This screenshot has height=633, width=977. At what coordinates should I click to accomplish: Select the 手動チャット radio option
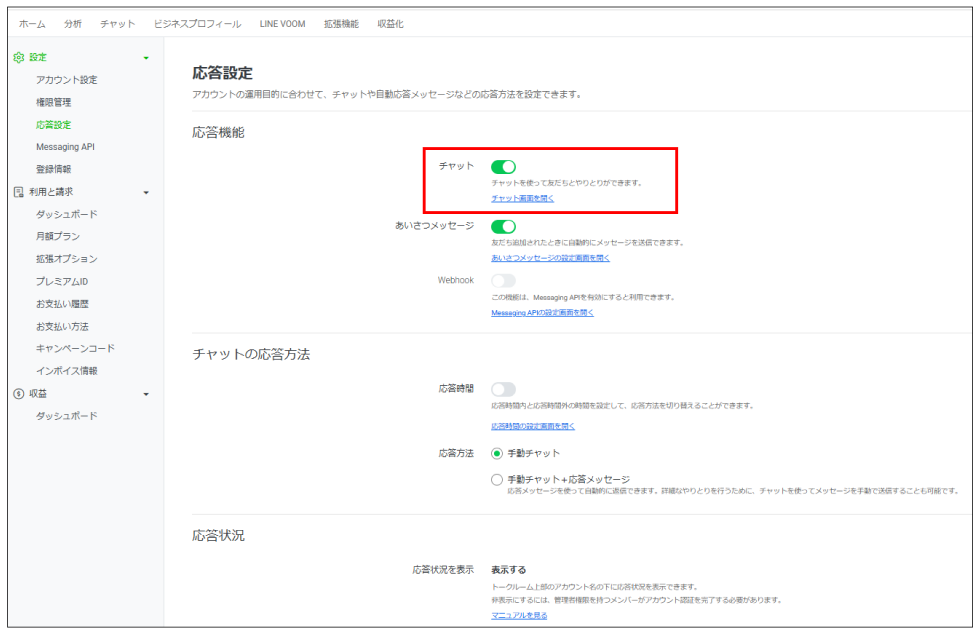point(497,454)
